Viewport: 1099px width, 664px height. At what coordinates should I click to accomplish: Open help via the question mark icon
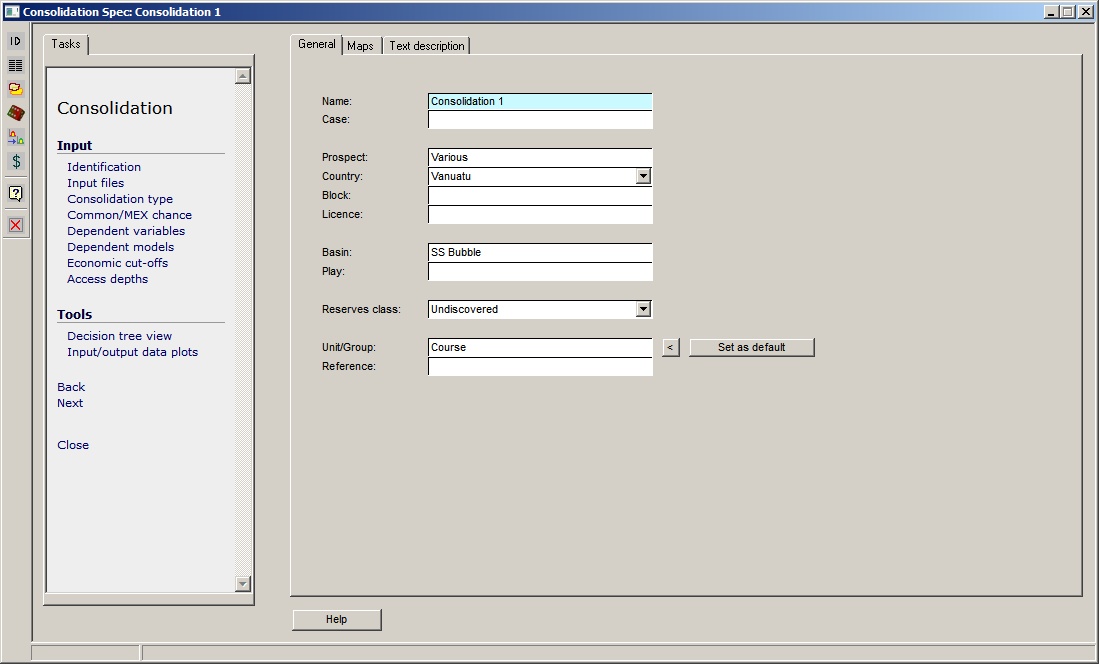pyautogui.click(x=16, y=194)
